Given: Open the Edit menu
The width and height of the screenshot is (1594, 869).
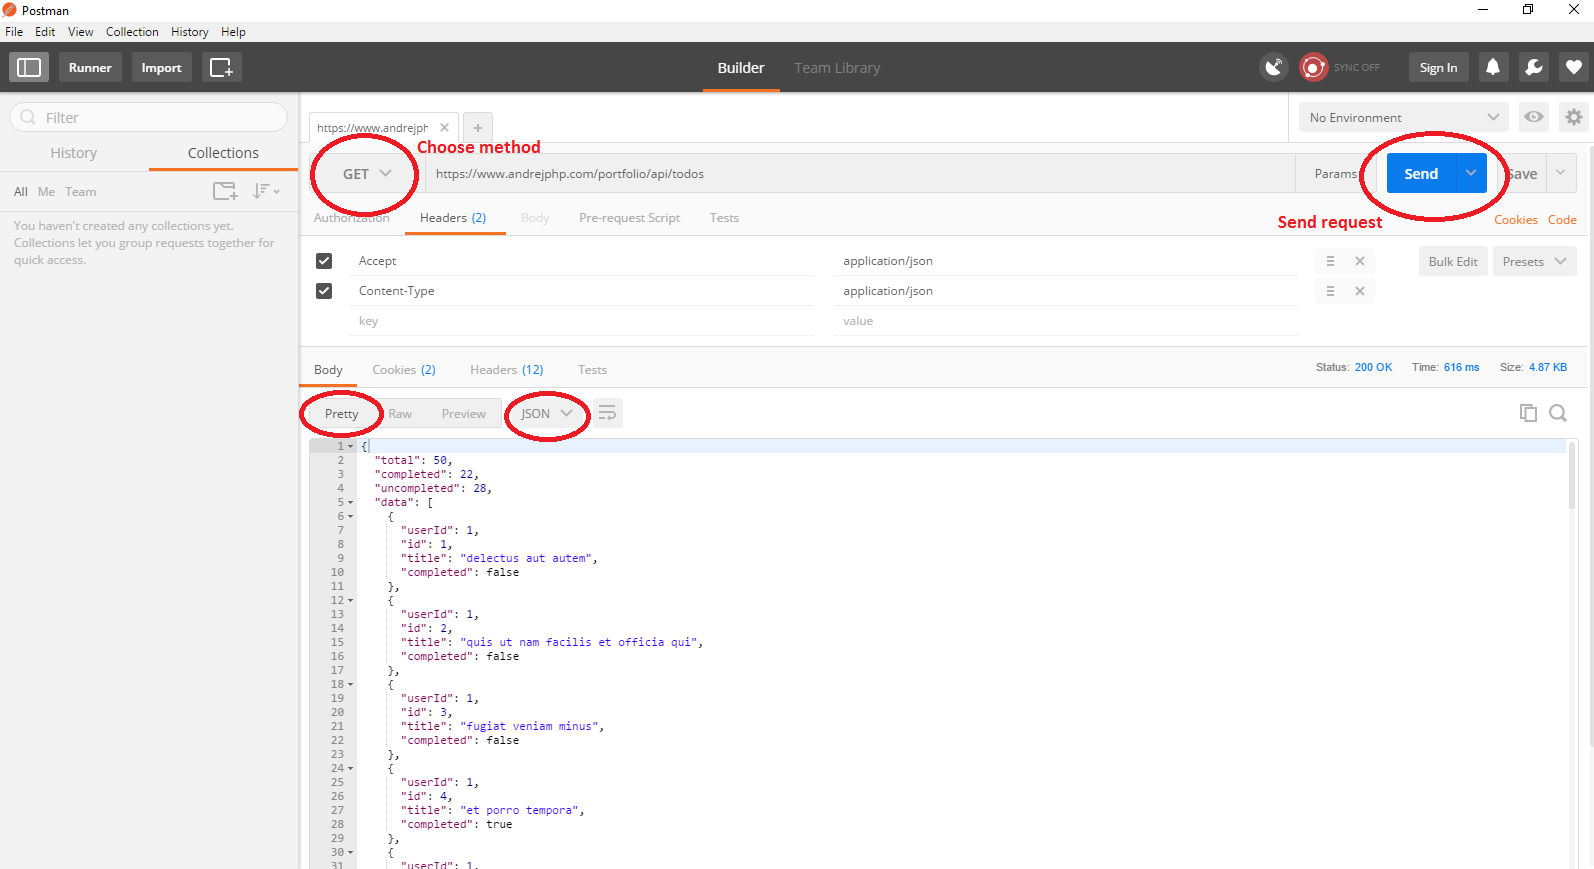Looking at the screenshot, I should (45, 32).
